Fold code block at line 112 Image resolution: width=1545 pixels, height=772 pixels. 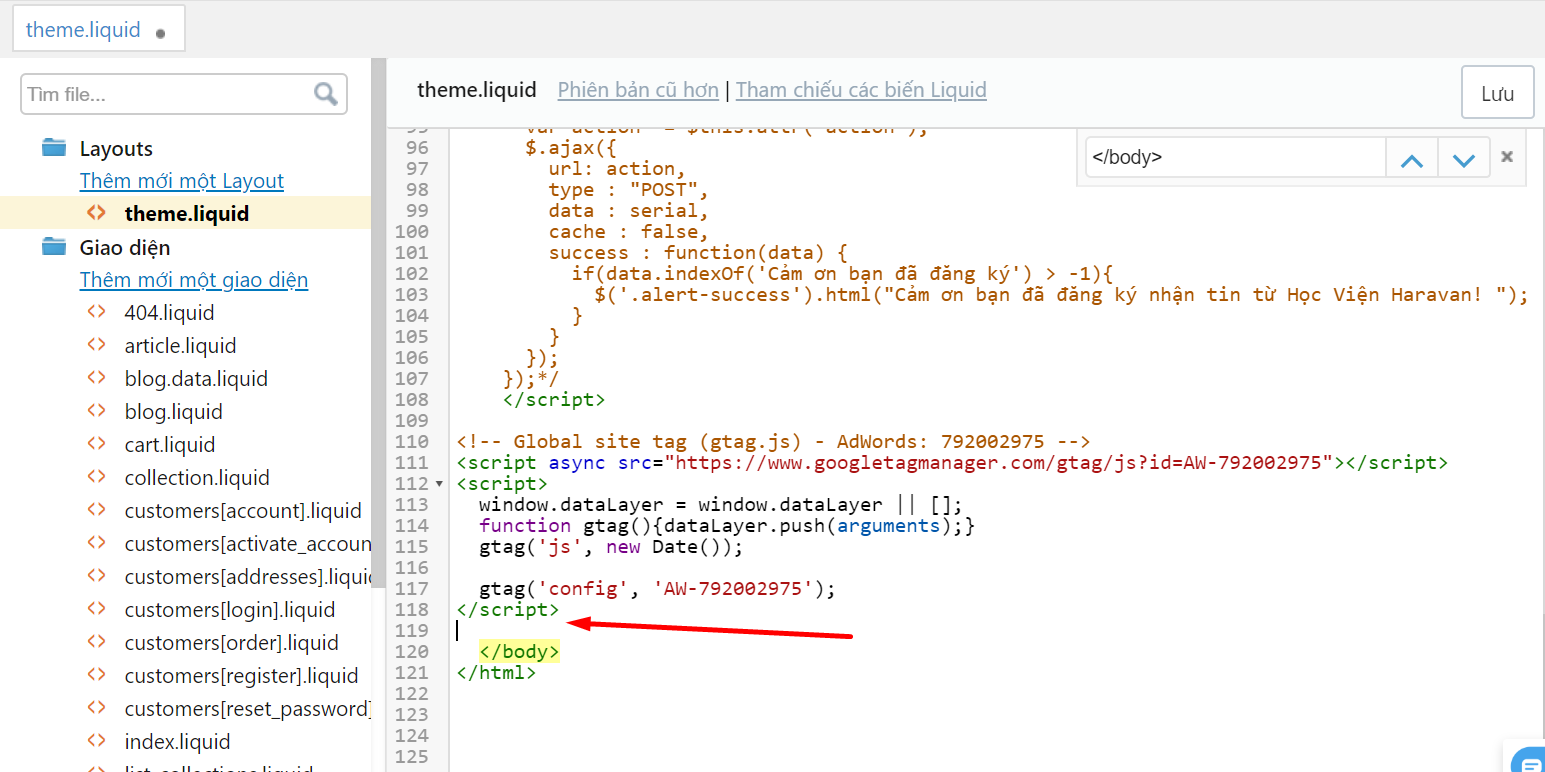441,484
